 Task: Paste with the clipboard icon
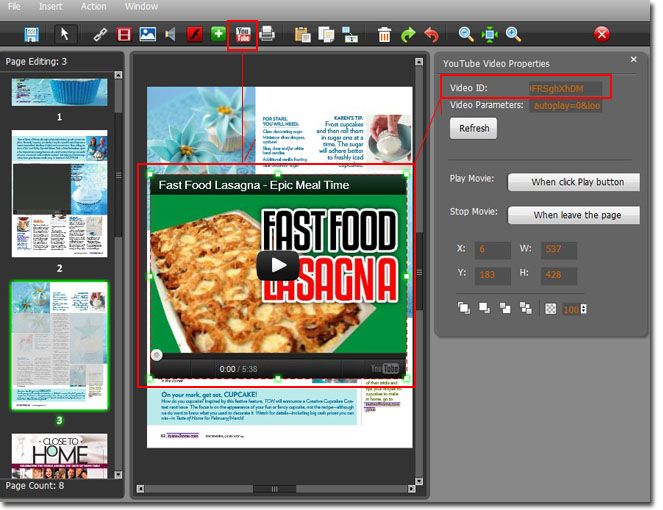(303, 35)
